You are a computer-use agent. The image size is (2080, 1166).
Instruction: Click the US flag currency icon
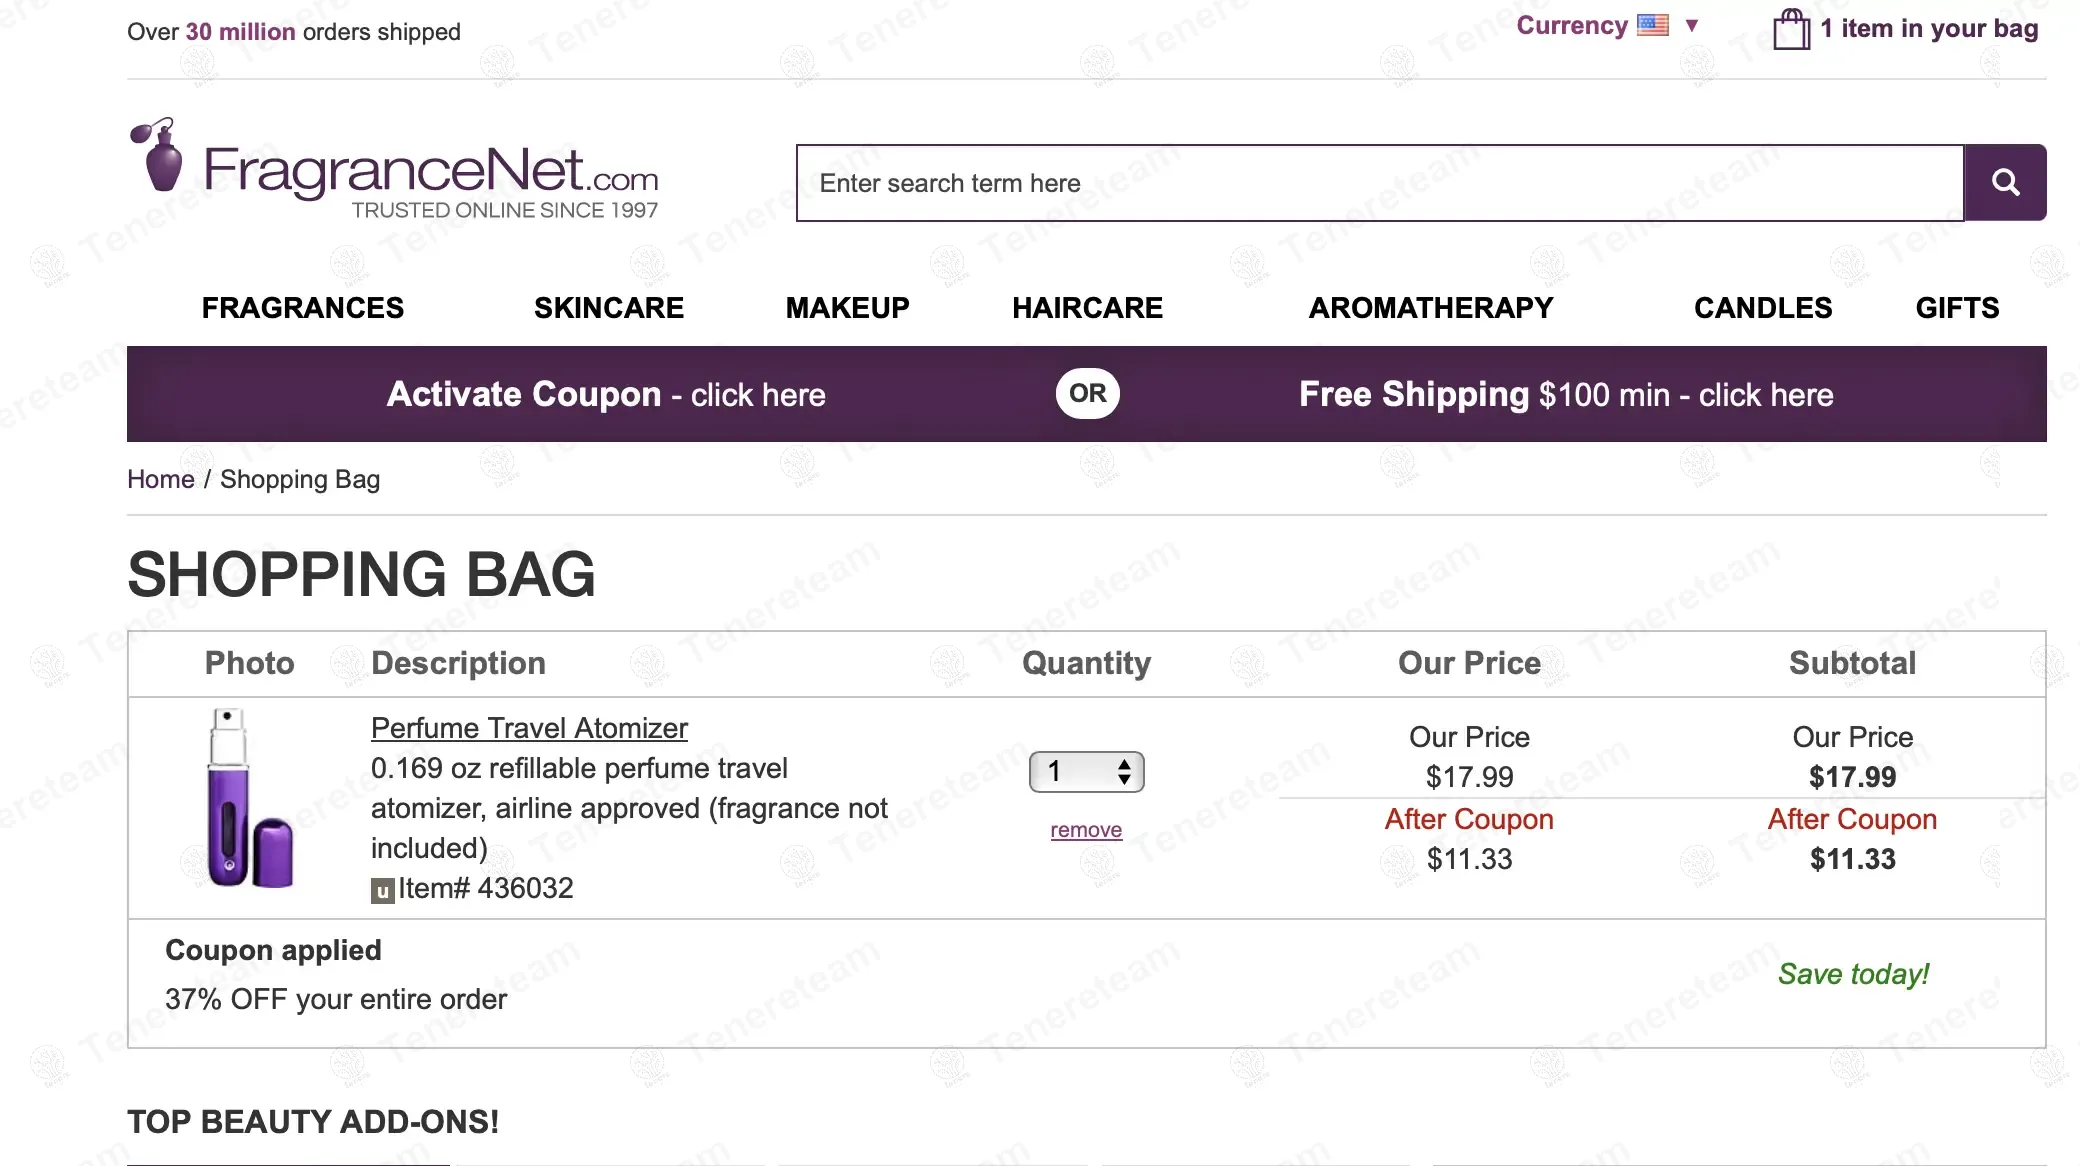point(1652,26)
